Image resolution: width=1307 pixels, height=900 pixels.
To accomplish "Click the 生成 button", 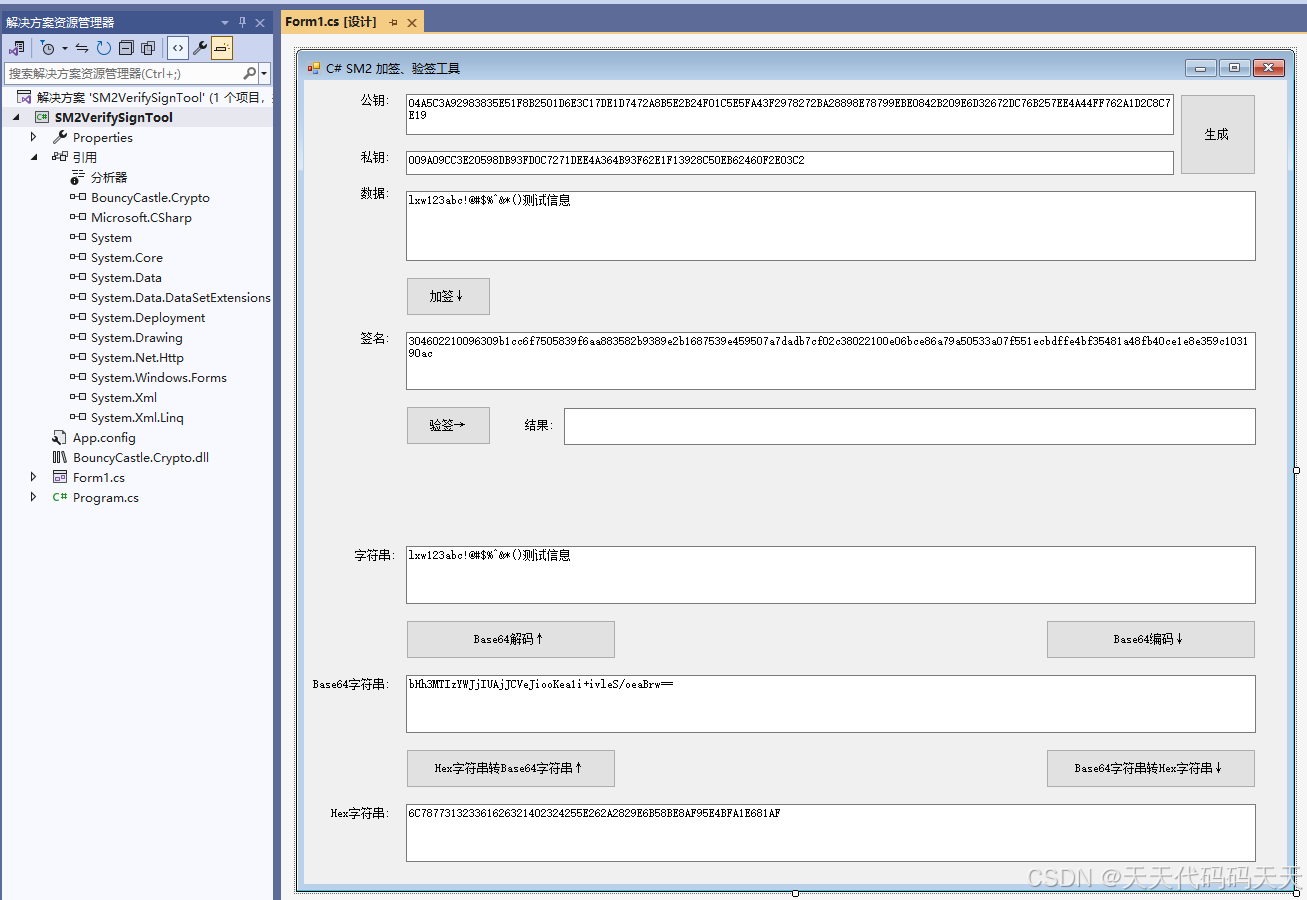I will point(1217,134).
